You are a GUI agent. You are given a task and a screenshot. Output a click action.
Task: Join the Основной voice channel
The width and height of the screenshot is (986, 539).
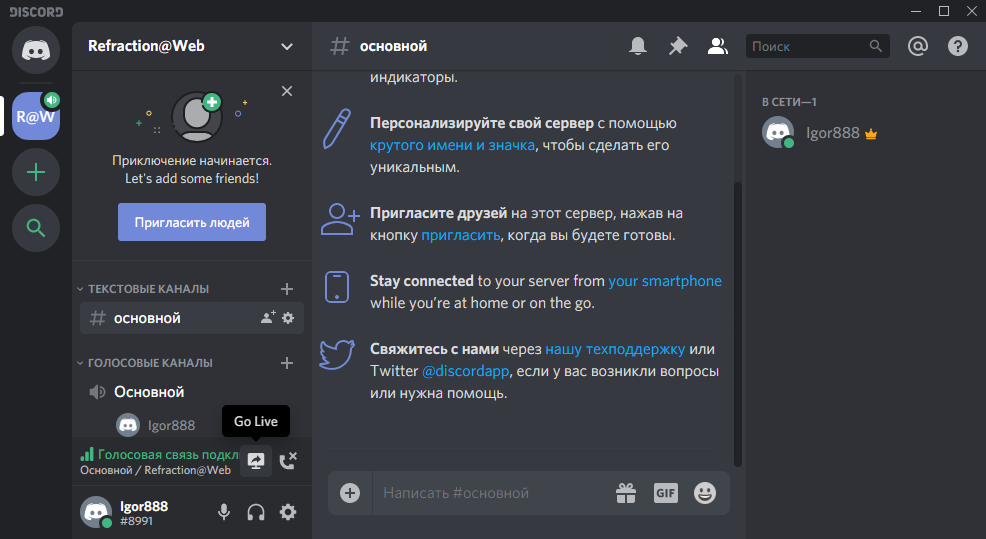click(149, 392)
